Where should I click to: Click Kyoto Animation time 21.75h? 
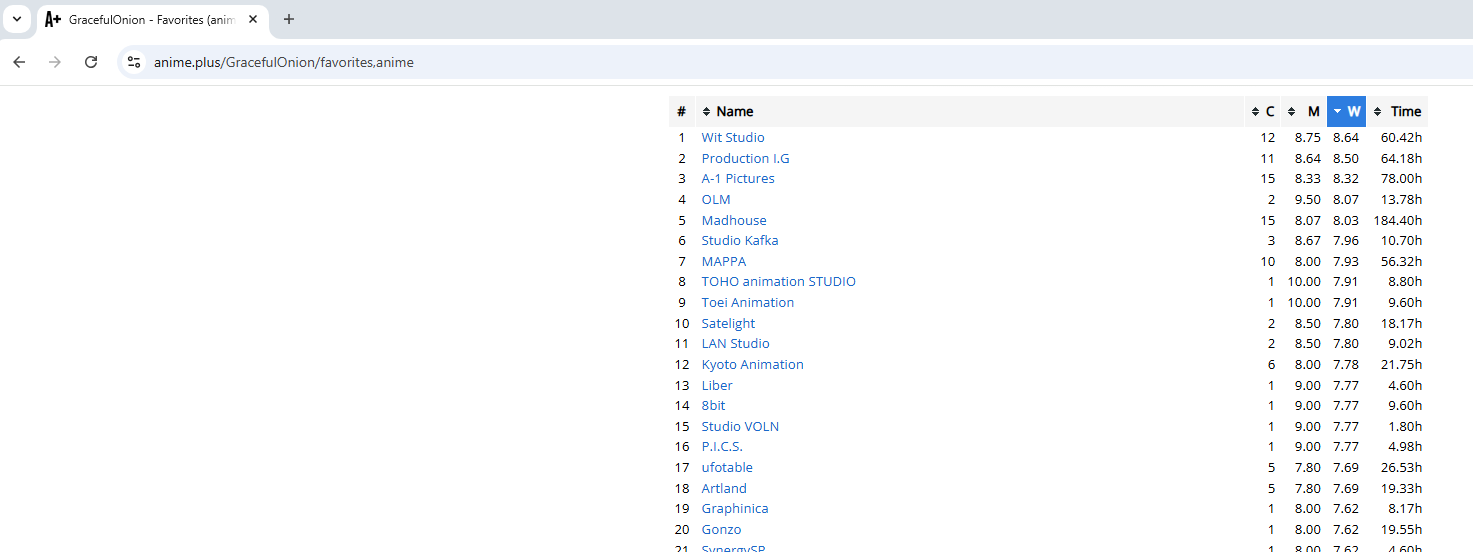pyautogui.click(x=1401, y=365)
